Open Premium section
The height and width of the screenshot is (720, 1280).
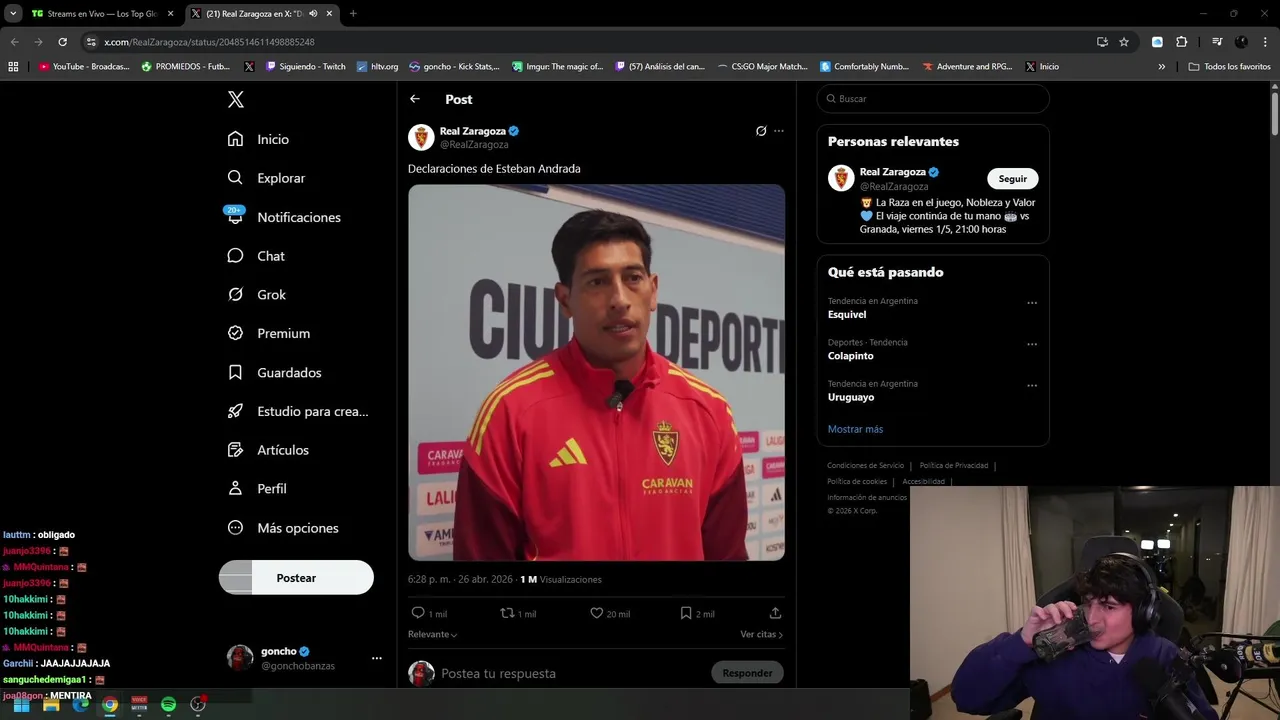(269, 333)
